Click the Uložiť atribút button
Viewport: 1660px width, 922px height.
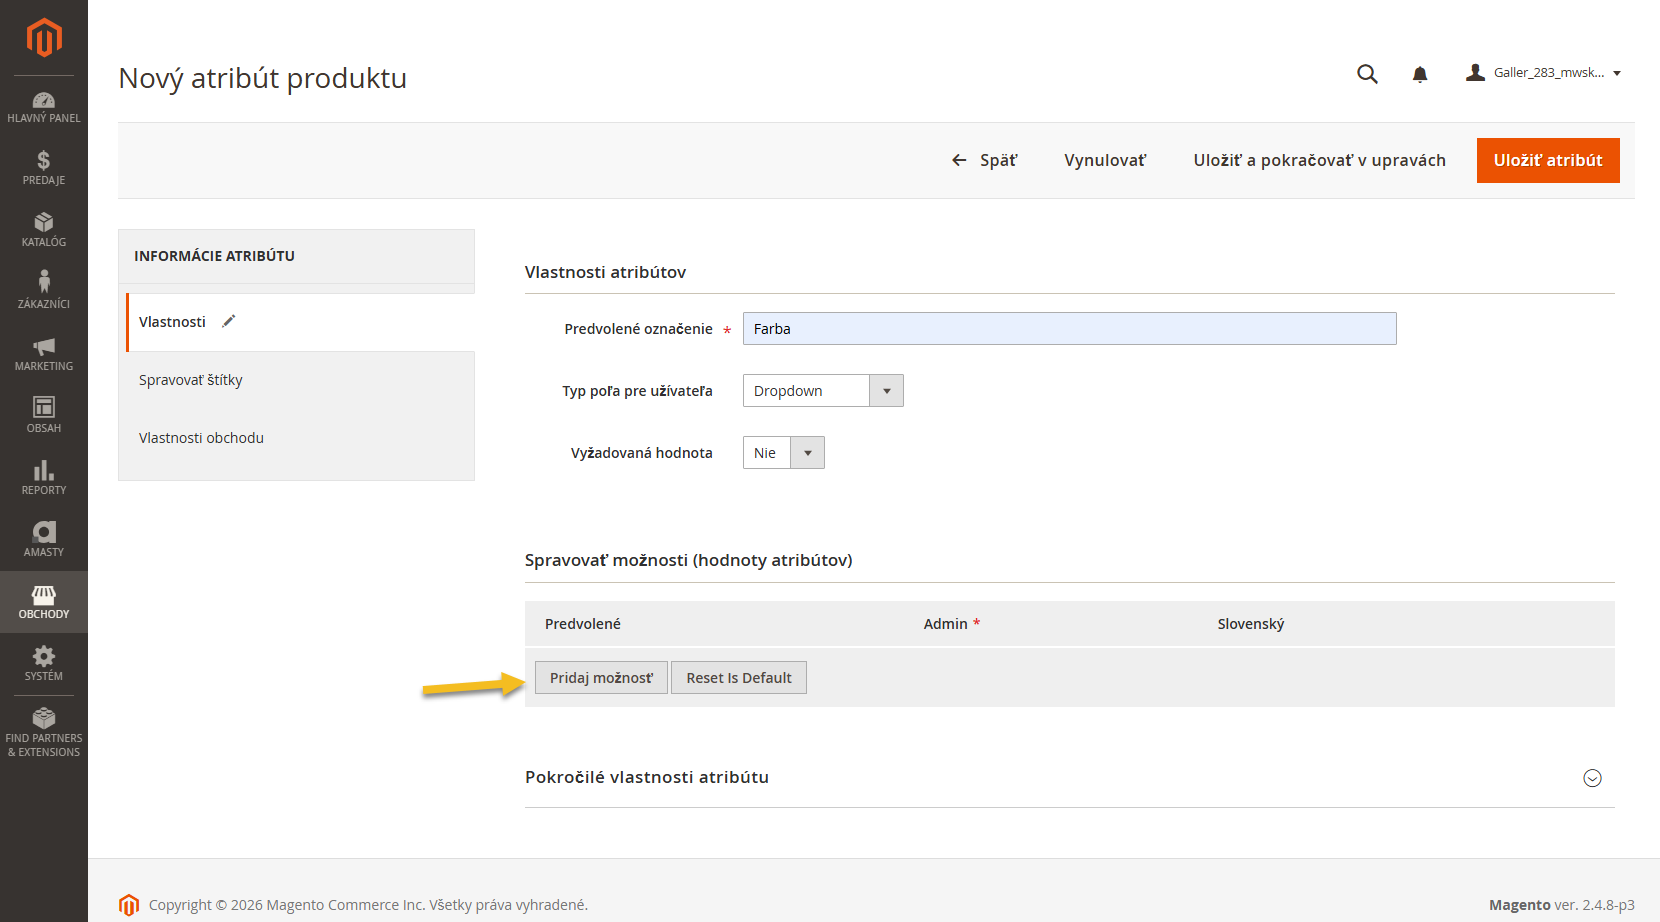(1547, 160)
